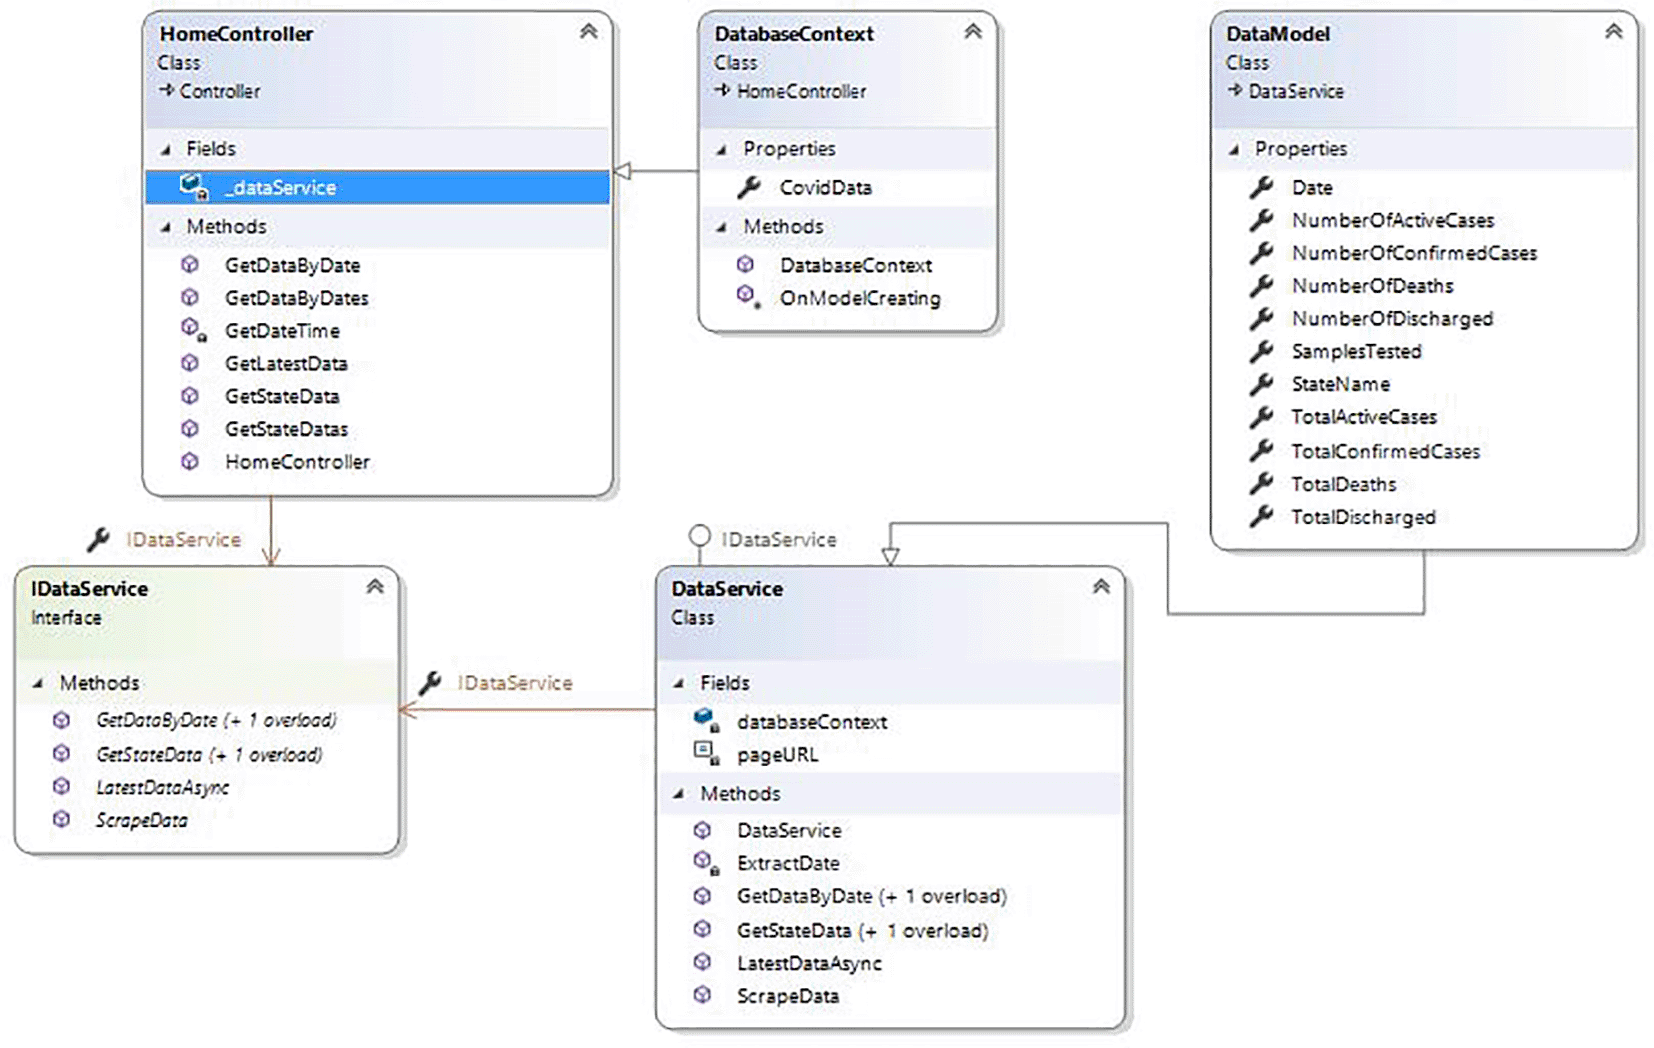Viewport: 1654px width, 1048px height.
Task: Click the Controller base type label
Action: (220, 91)
